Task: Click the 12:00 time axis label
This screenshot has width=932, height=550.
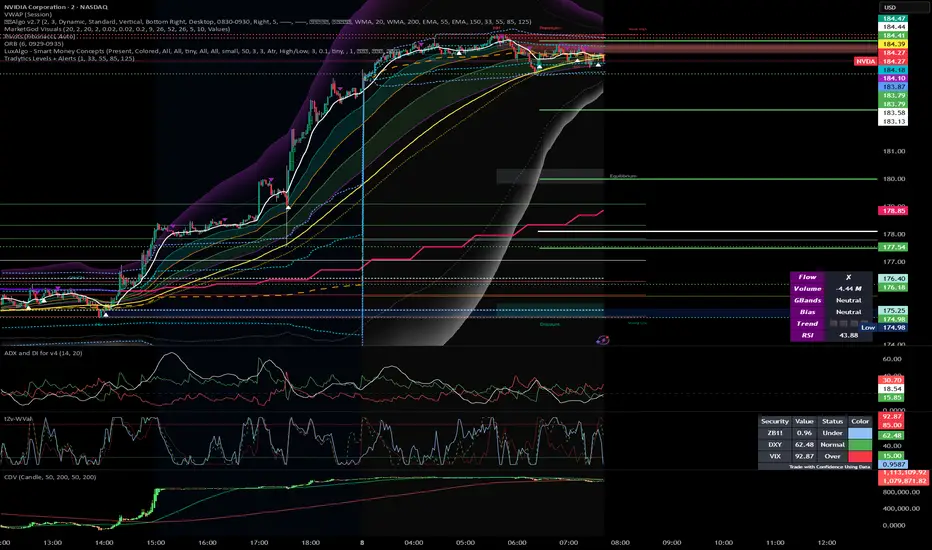Action: (827, 542)
